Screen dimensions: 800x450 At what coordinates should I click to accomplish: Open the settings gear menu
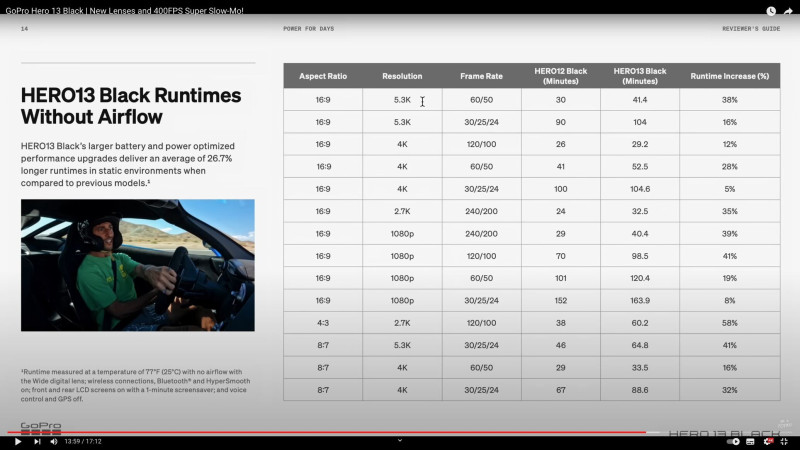pyautogui.click(x=768, y=441)
